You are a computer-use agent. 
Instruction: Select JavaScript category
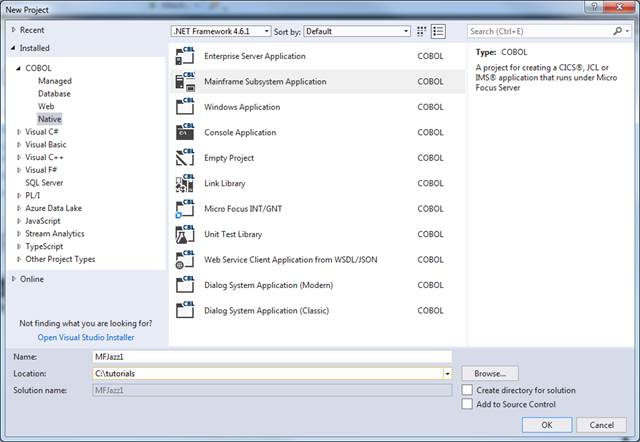click(43, 221)
